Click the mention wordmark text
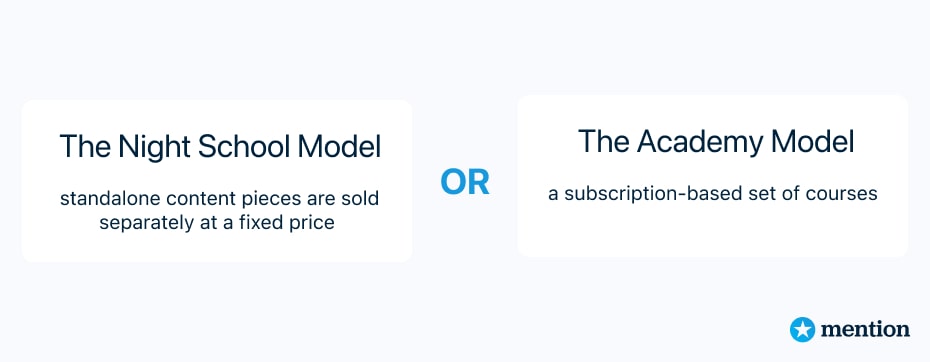This screenshot has height=362, width=930. pos(865,329)
